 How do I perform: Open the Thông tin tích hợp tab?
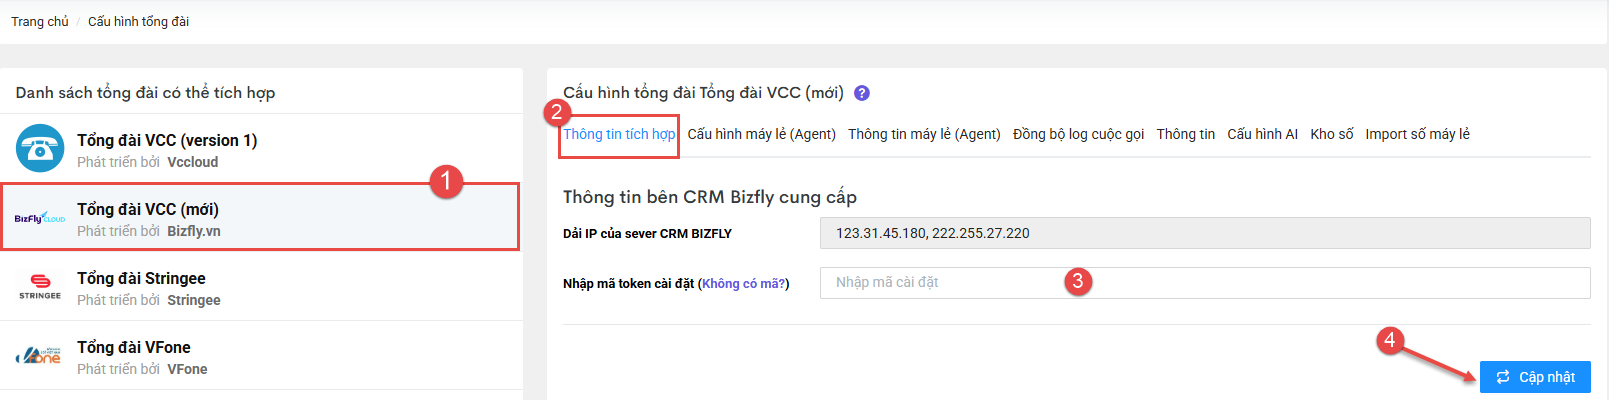(619, 134)
